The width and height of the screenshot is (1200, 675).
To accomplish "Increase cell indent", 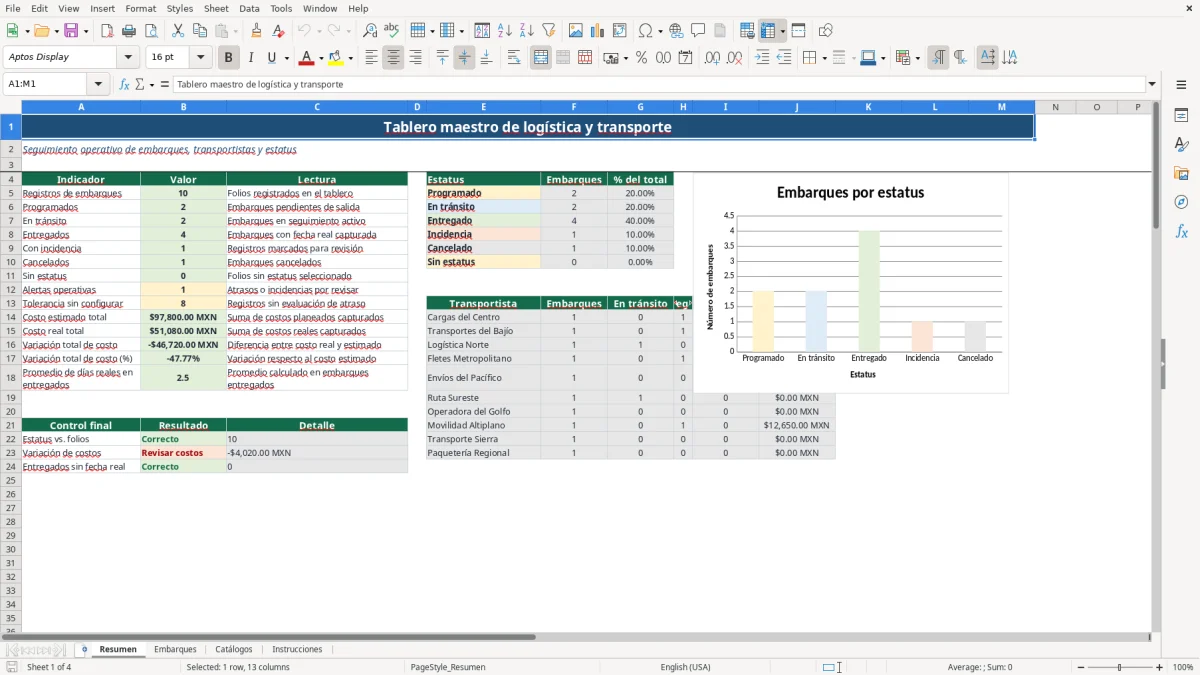I will coord(762,58).
